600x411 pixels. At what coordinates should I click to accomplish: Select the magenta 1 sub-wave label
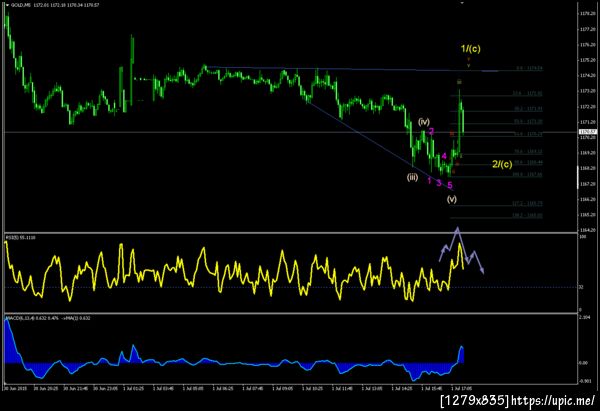pos(429,181)
